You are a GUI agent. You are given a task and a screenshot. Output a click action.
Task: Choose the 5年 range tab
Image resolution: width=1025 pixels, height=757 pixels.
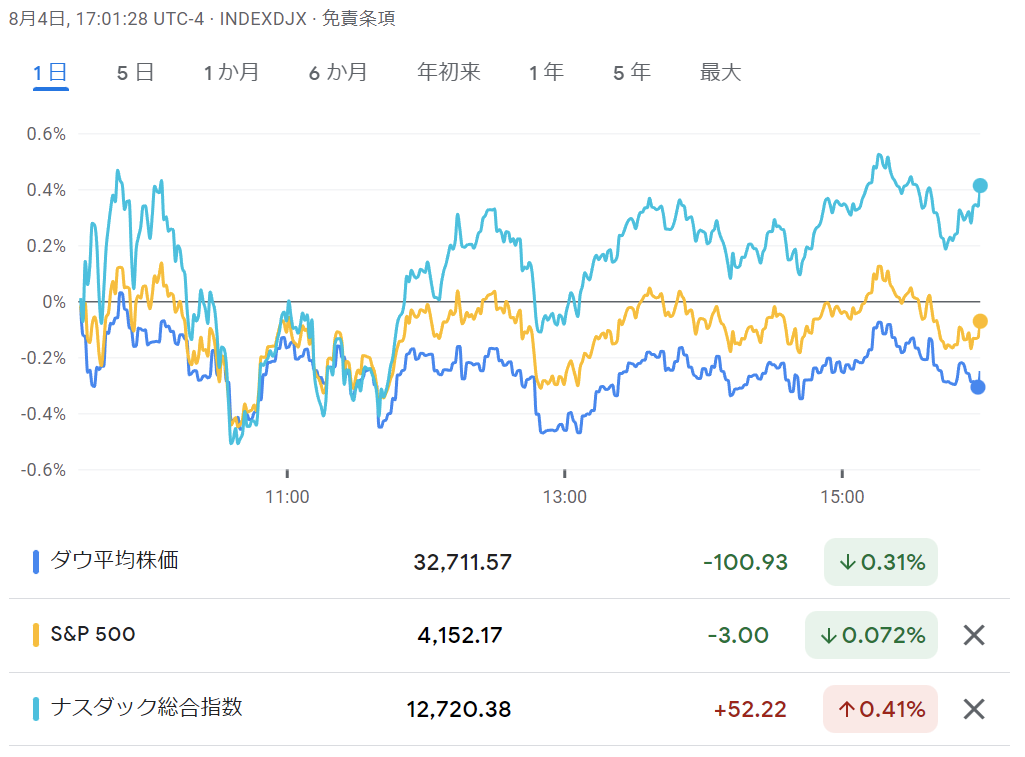[x=632, y=72]
